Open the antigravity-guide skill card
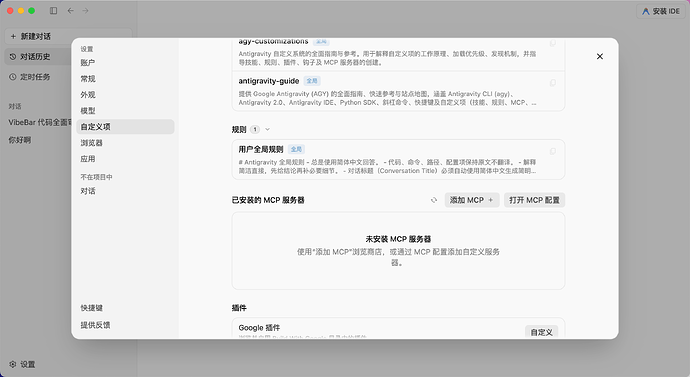 point(398,91)
